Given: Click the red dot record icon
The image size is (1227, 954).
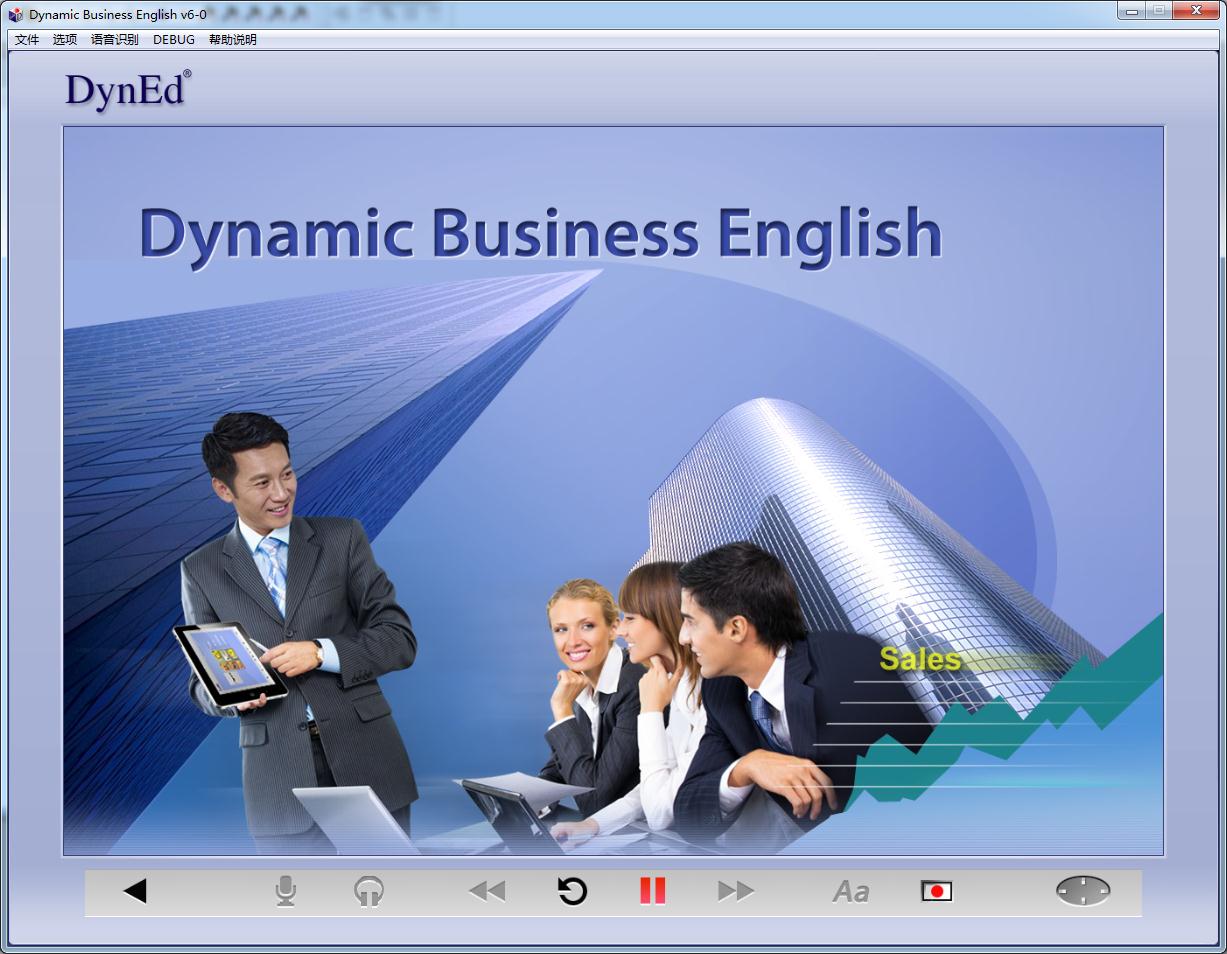Looking at the screenshot, I should [x=937, y=891].
